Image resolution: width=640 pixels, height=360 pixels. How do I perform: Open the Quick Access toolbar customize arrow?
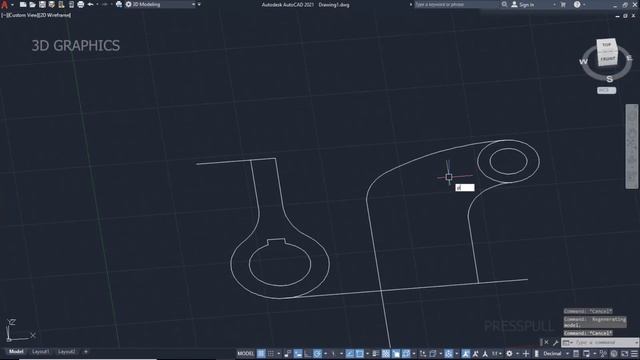point(199,4)
